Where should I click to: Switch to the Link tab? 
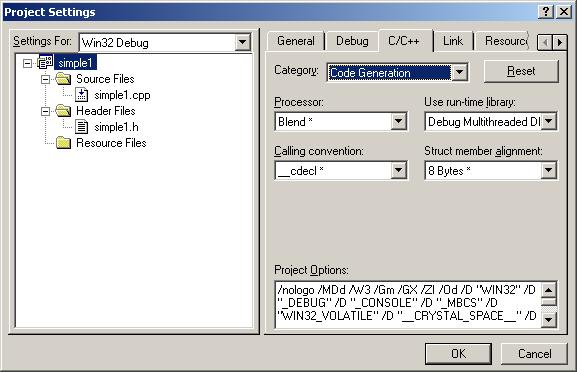(453, 41)
